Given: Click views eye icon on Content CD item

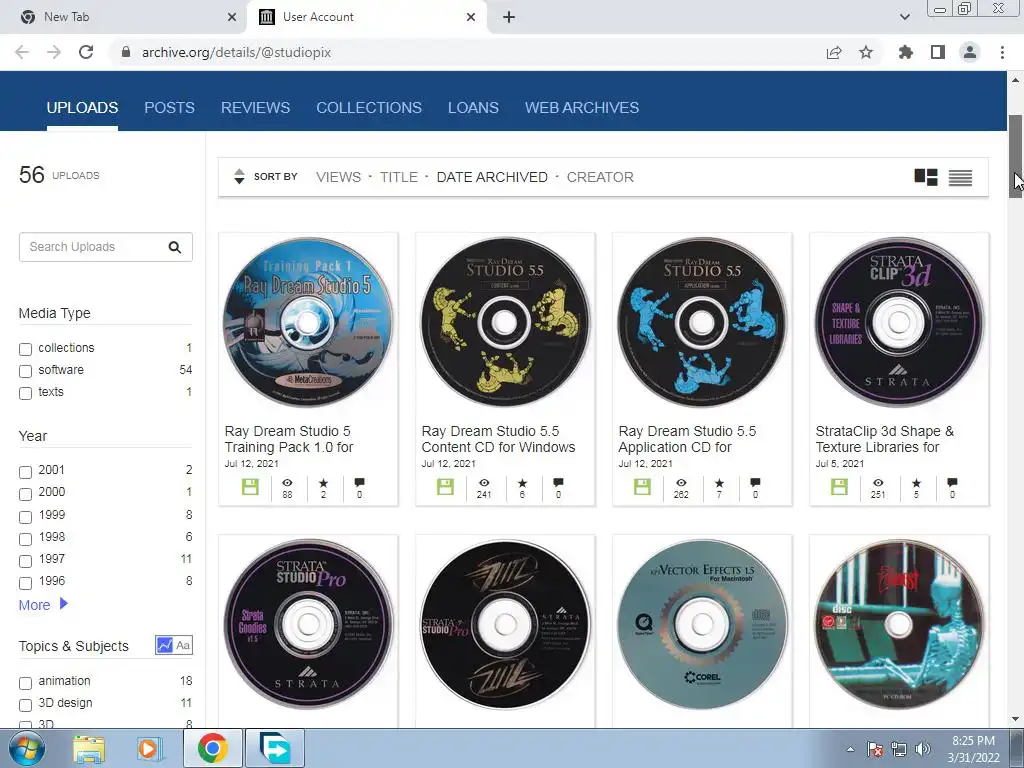Looking at the screenshot, I should click(x=484, y=483).
